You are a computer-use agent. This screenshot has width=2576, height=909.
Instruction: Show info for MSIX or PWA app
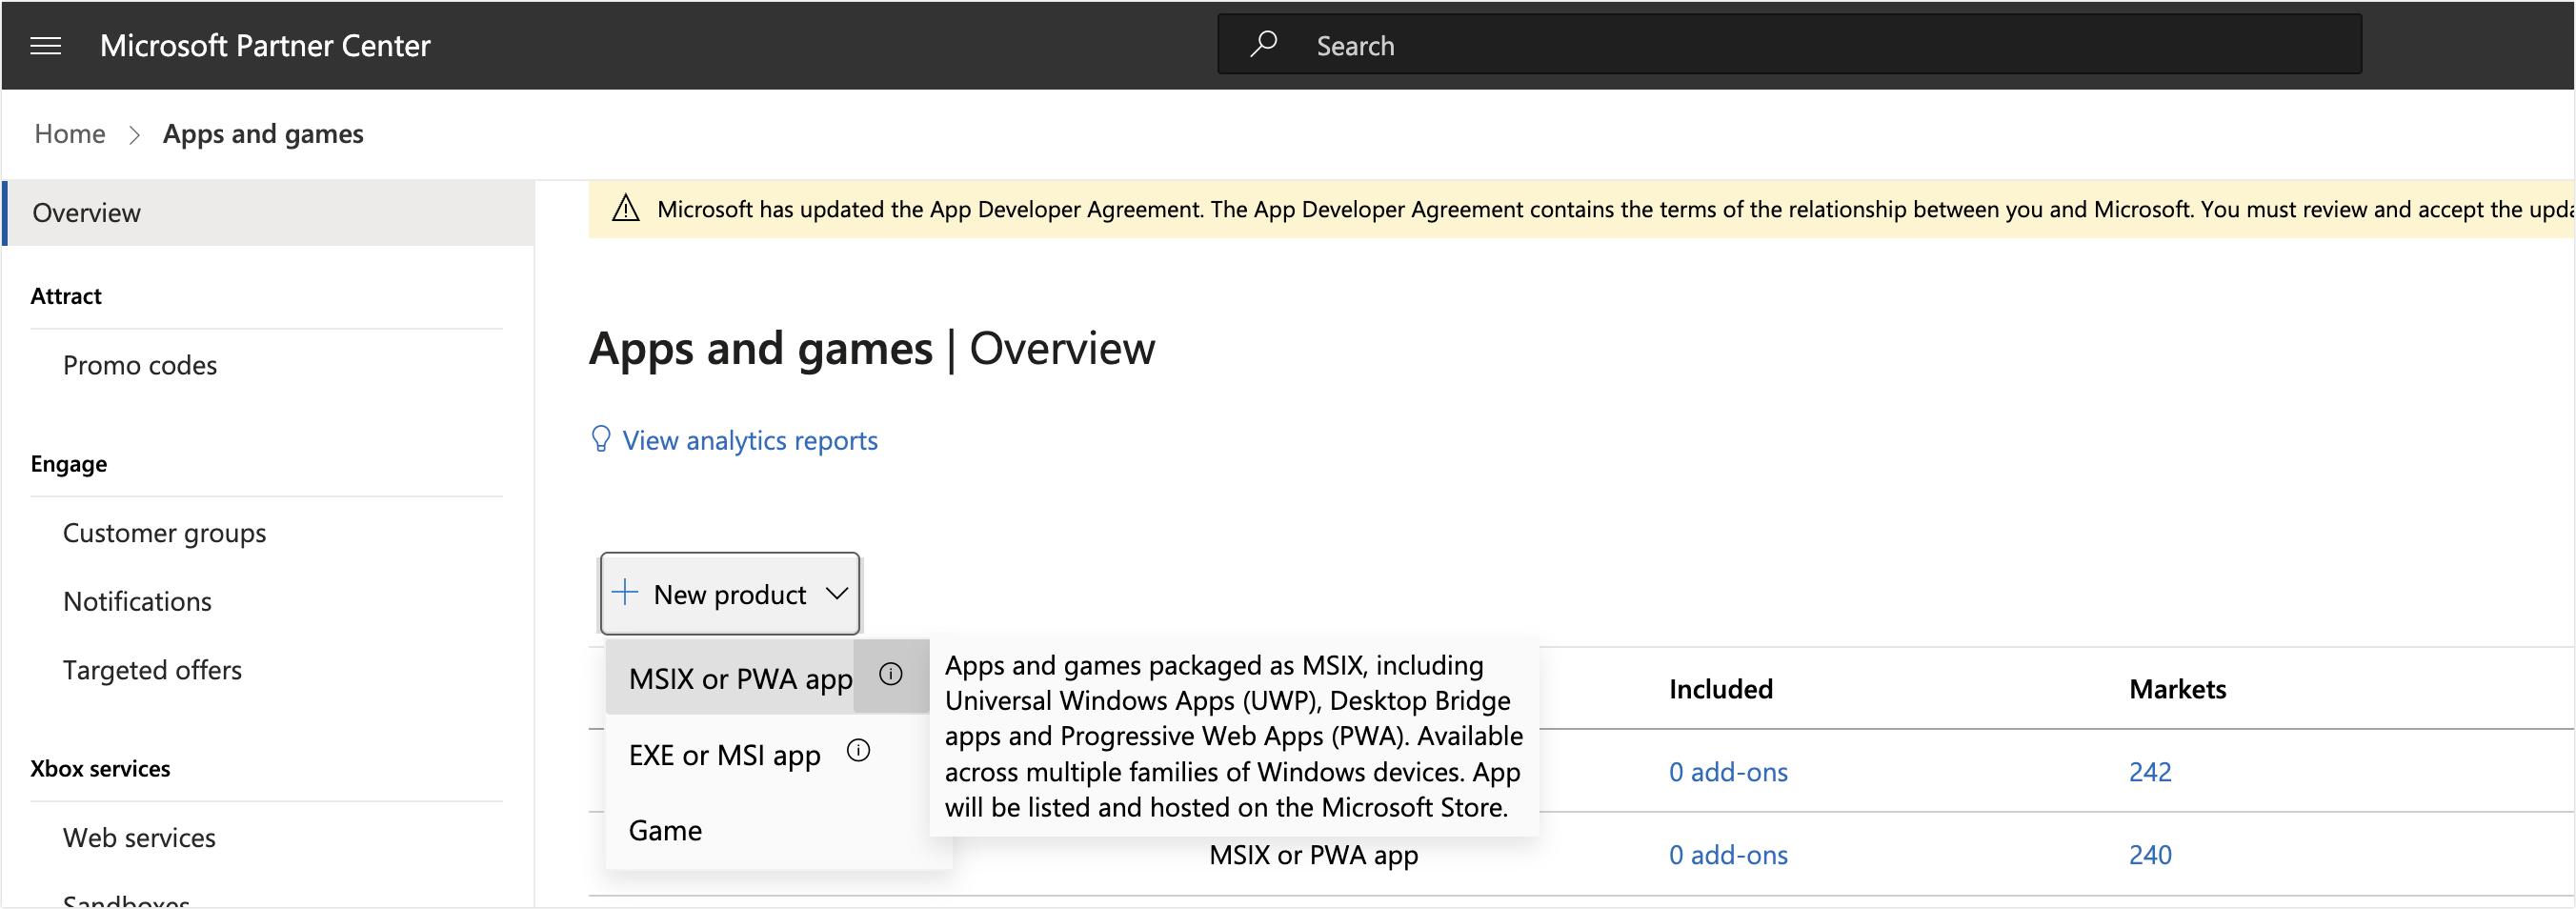(891, 675)
